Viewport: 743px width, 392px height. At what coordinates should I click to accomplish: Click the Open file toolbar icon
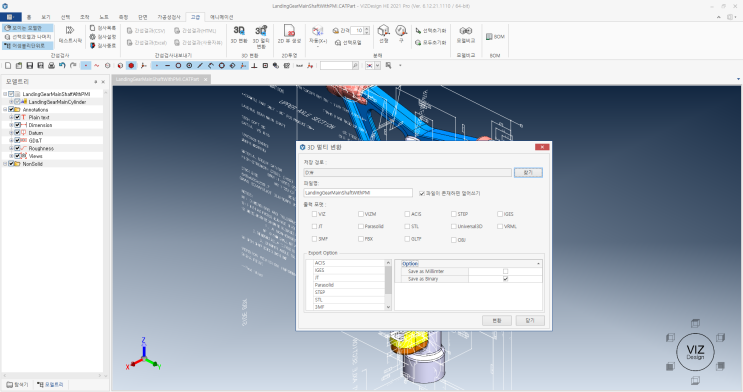point(18,65)
